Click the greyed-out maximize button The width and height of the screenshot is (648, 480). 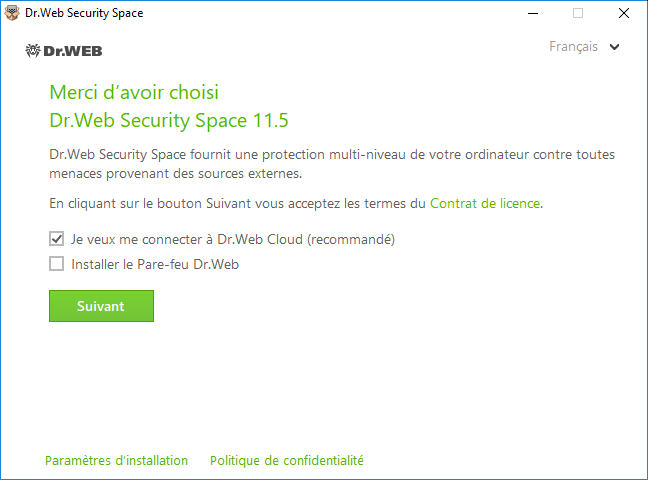point(578,13)
